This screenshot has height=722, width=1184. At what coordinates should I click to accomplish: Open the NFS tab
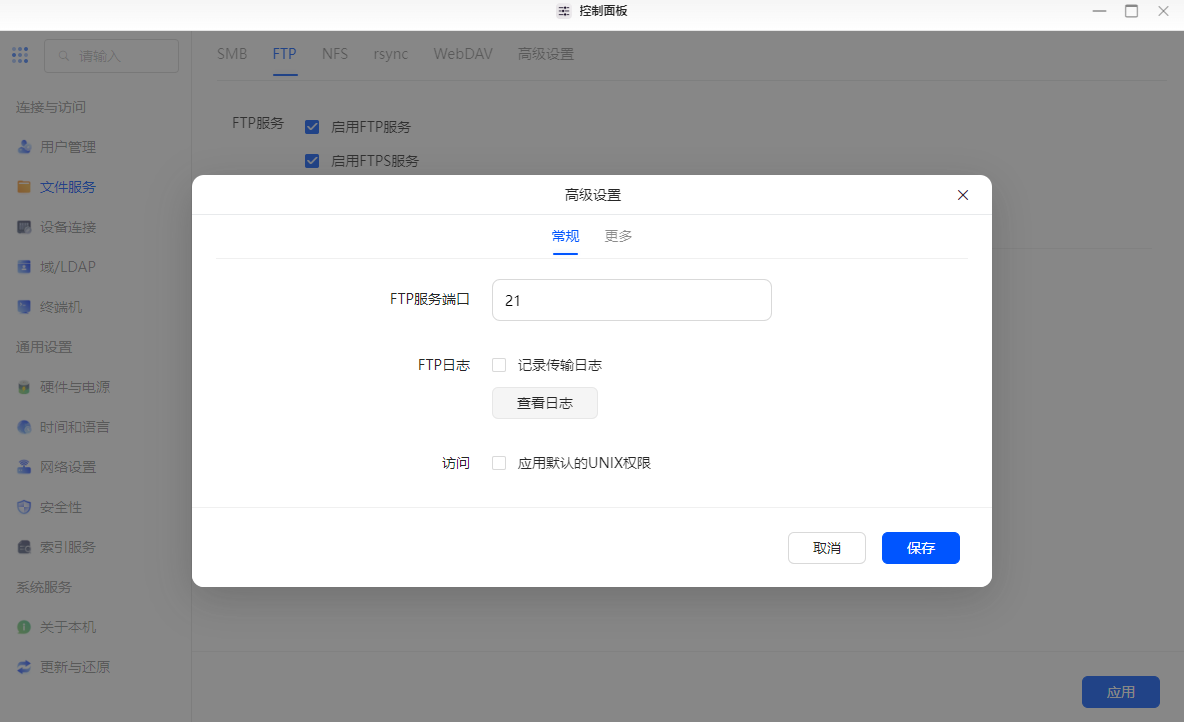[335, 54]
